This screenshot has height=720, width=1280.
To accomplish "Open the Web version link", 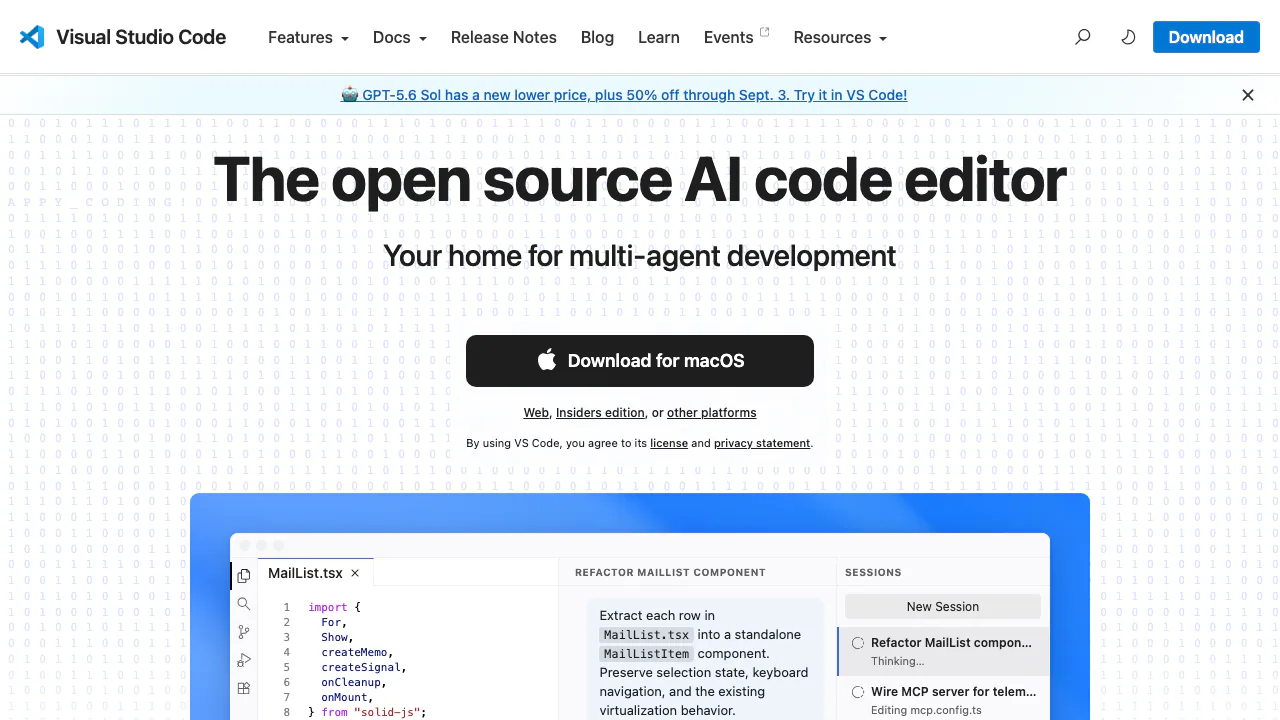I will point(536,413).
